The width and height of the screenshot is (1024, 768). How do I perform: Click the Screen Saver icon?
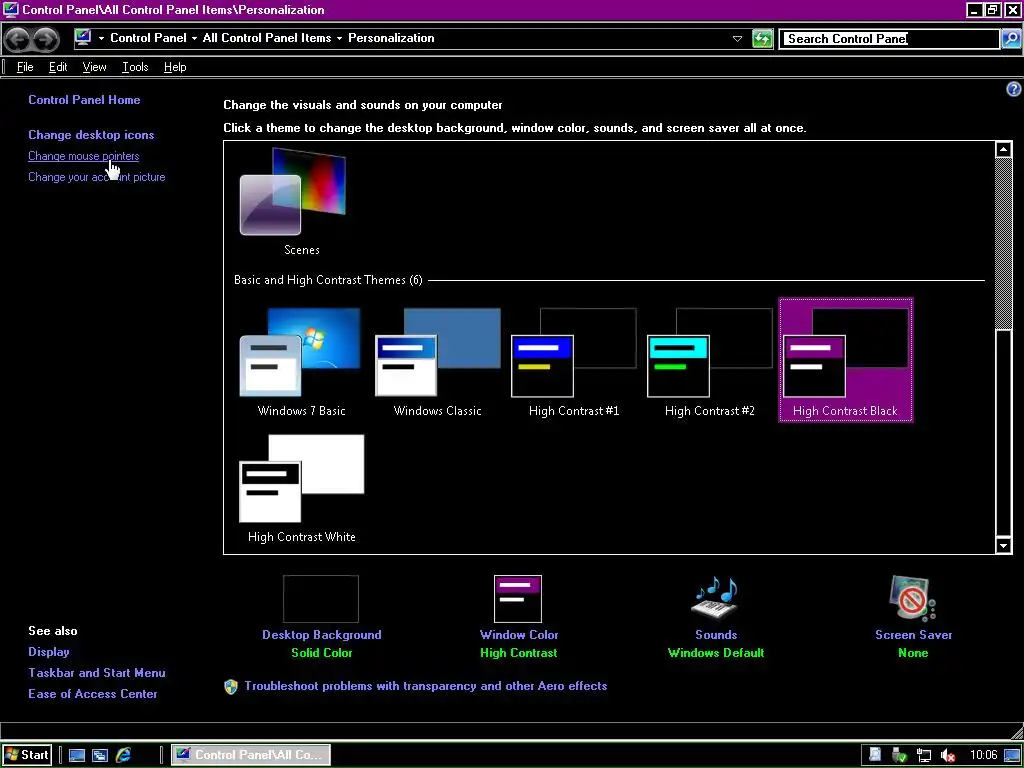(912, 598)
